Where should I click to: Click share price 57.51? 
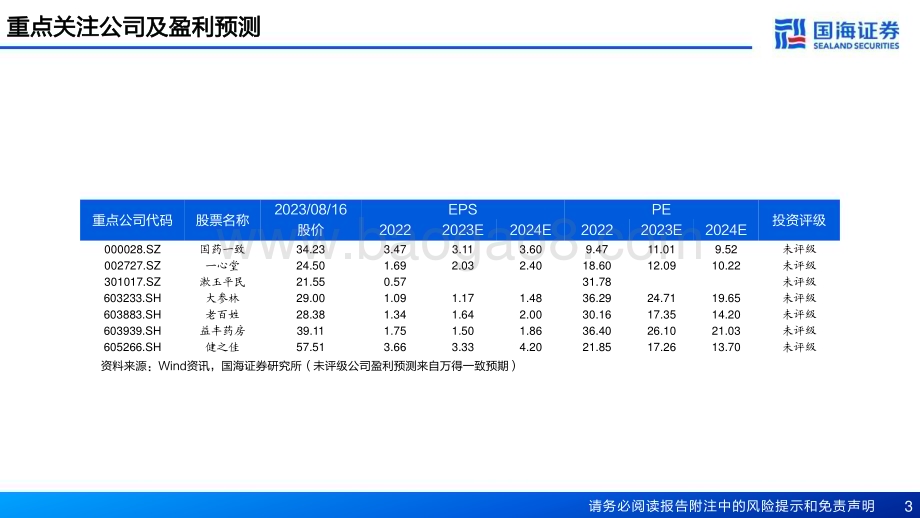[310, 347]
